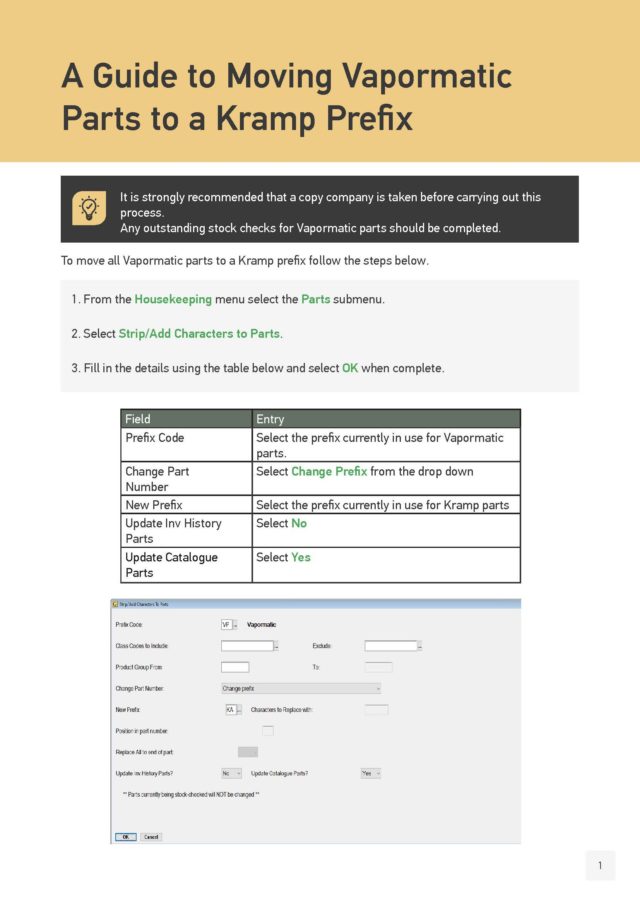This screenshot has width=640, height=905.
Task: Focus the Characters to Replace with field
Action: [x=376, y=710]
